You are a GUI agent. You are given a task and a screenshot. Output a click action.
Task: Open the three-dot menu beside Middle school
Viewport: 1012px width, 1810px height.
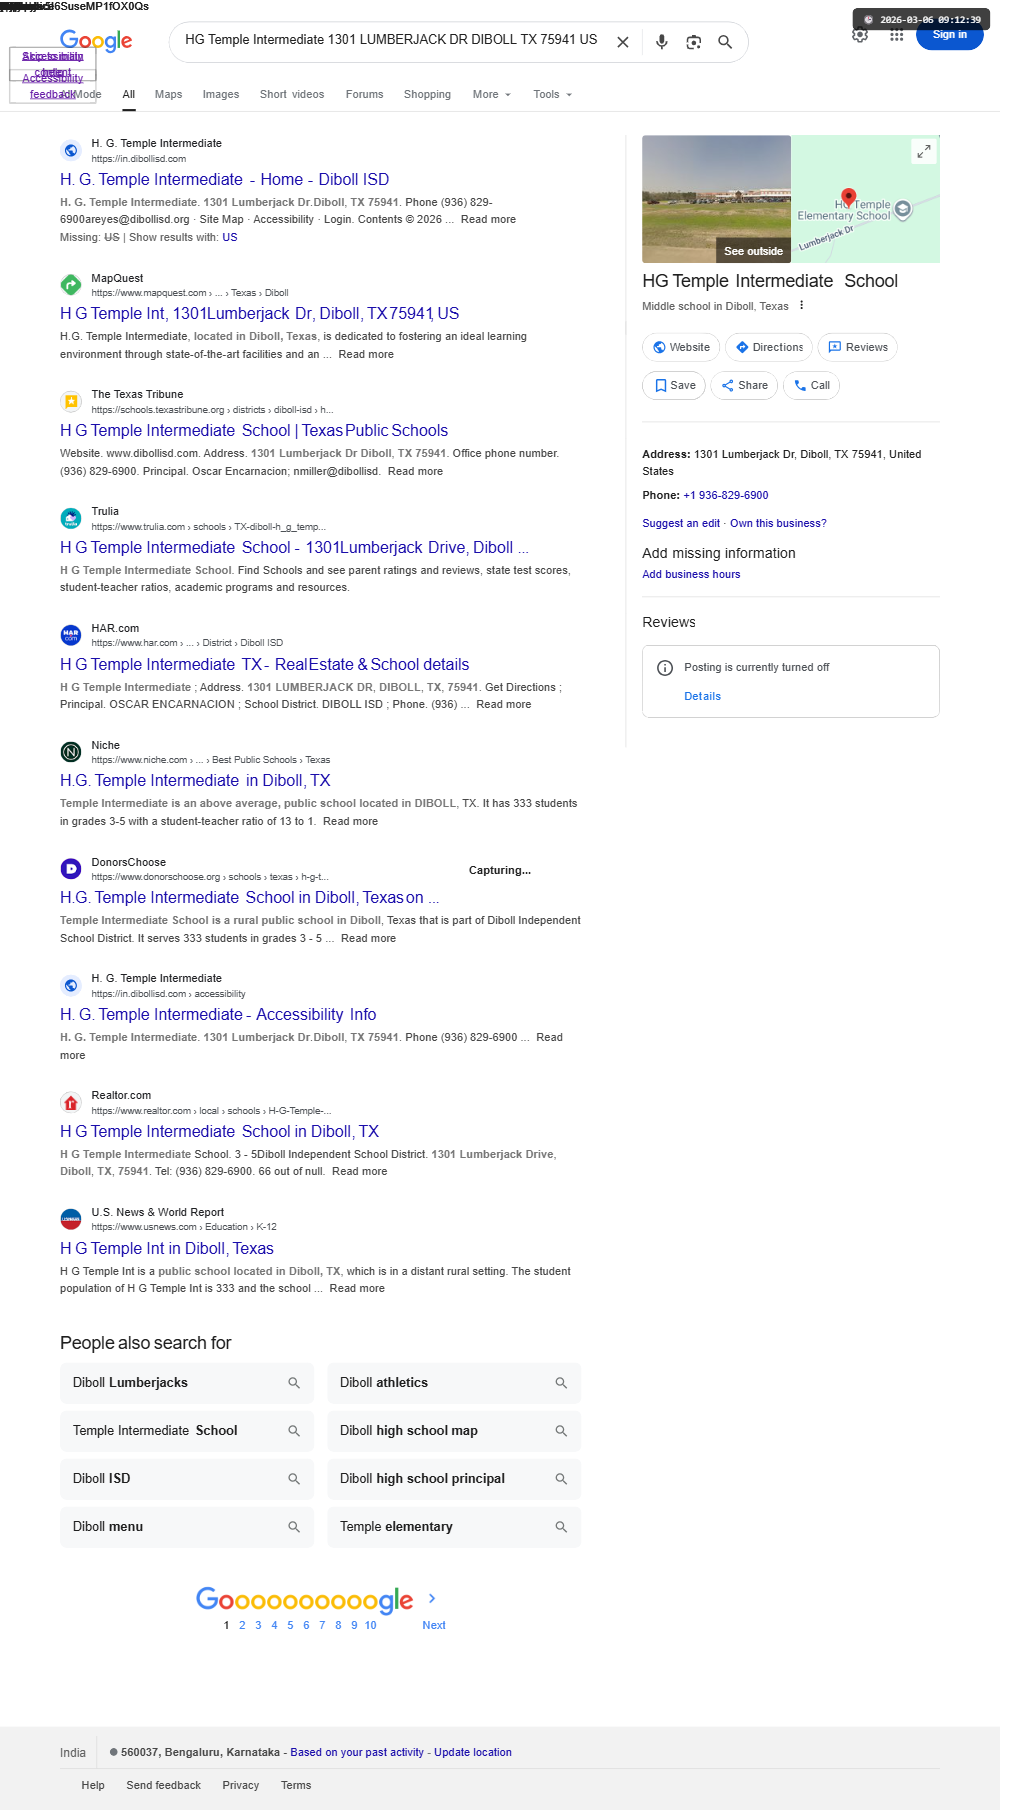pos(801,306)
